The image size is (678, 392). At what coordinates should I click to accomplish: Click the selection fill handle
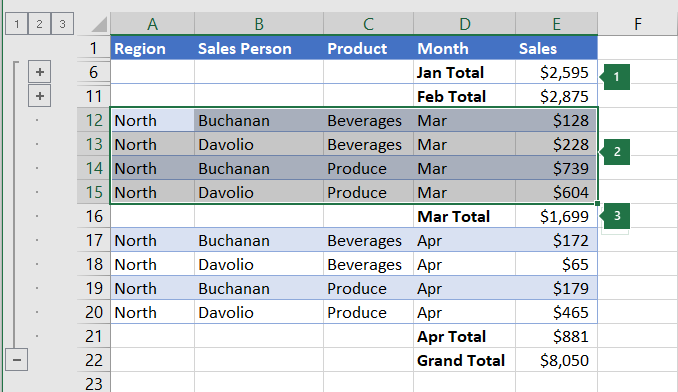[x=597, y=204]
